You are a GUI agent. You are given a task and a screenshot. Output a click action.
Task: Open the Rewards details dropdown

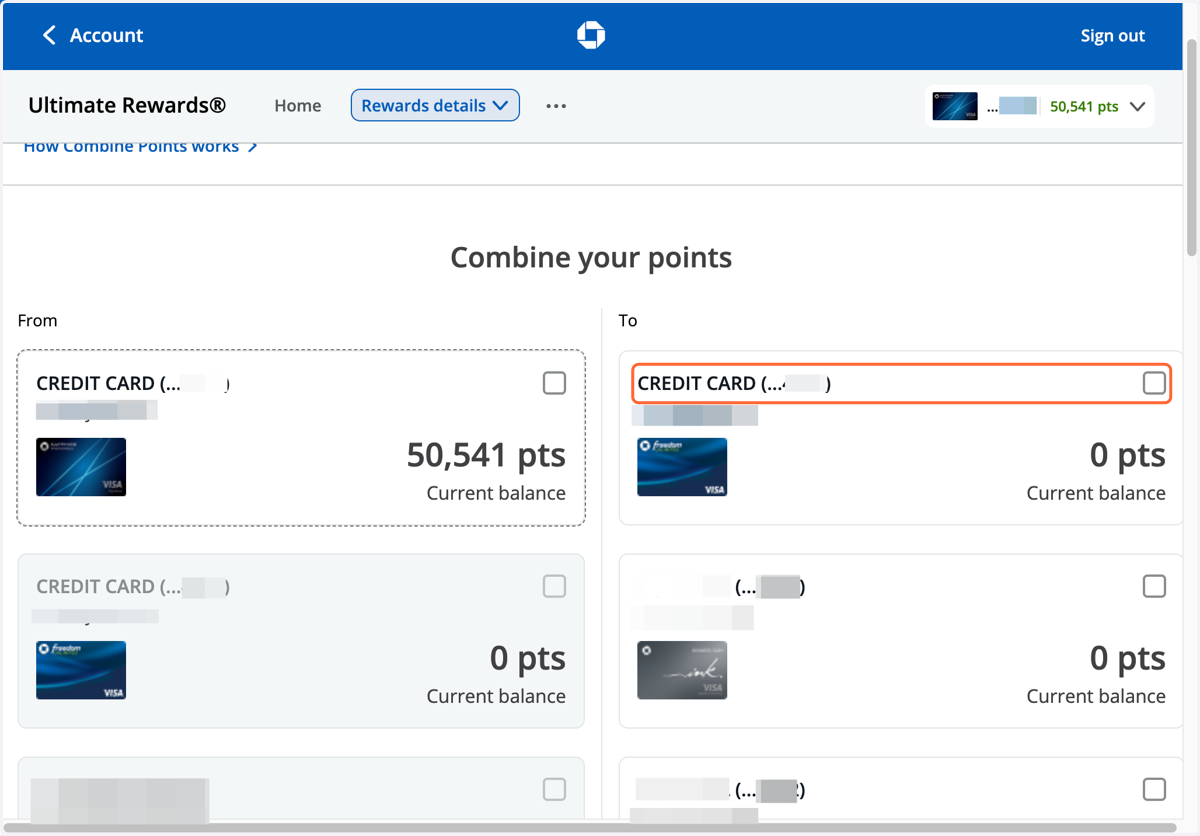[x=435, y=105]
